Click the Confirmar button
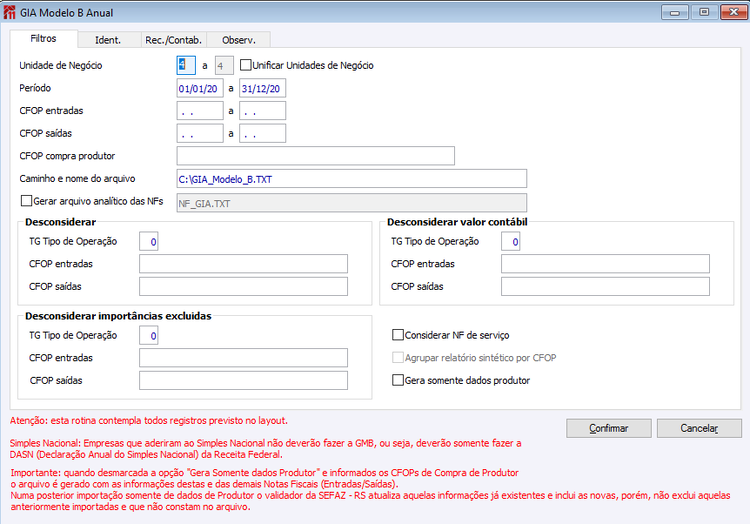 609,428
